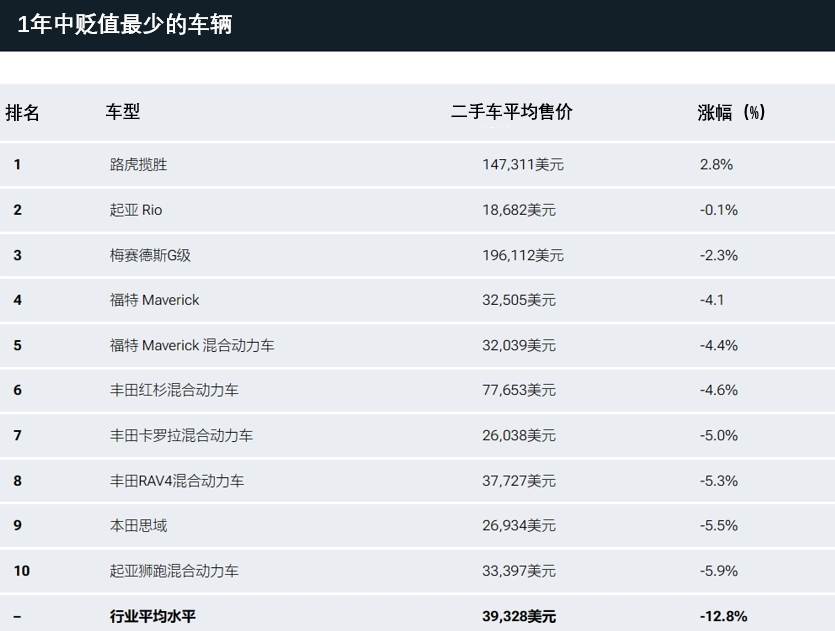Image resolution: width=835 pixels, height=631 pixels.
Task: Click the 涨幅（%） column header
Action: pos(731,112)
